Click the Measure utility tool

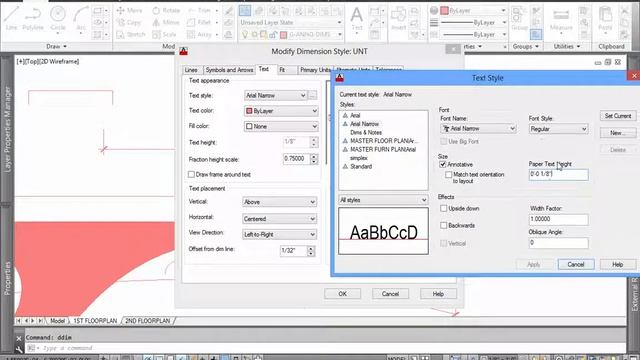(x=561, y=19)
